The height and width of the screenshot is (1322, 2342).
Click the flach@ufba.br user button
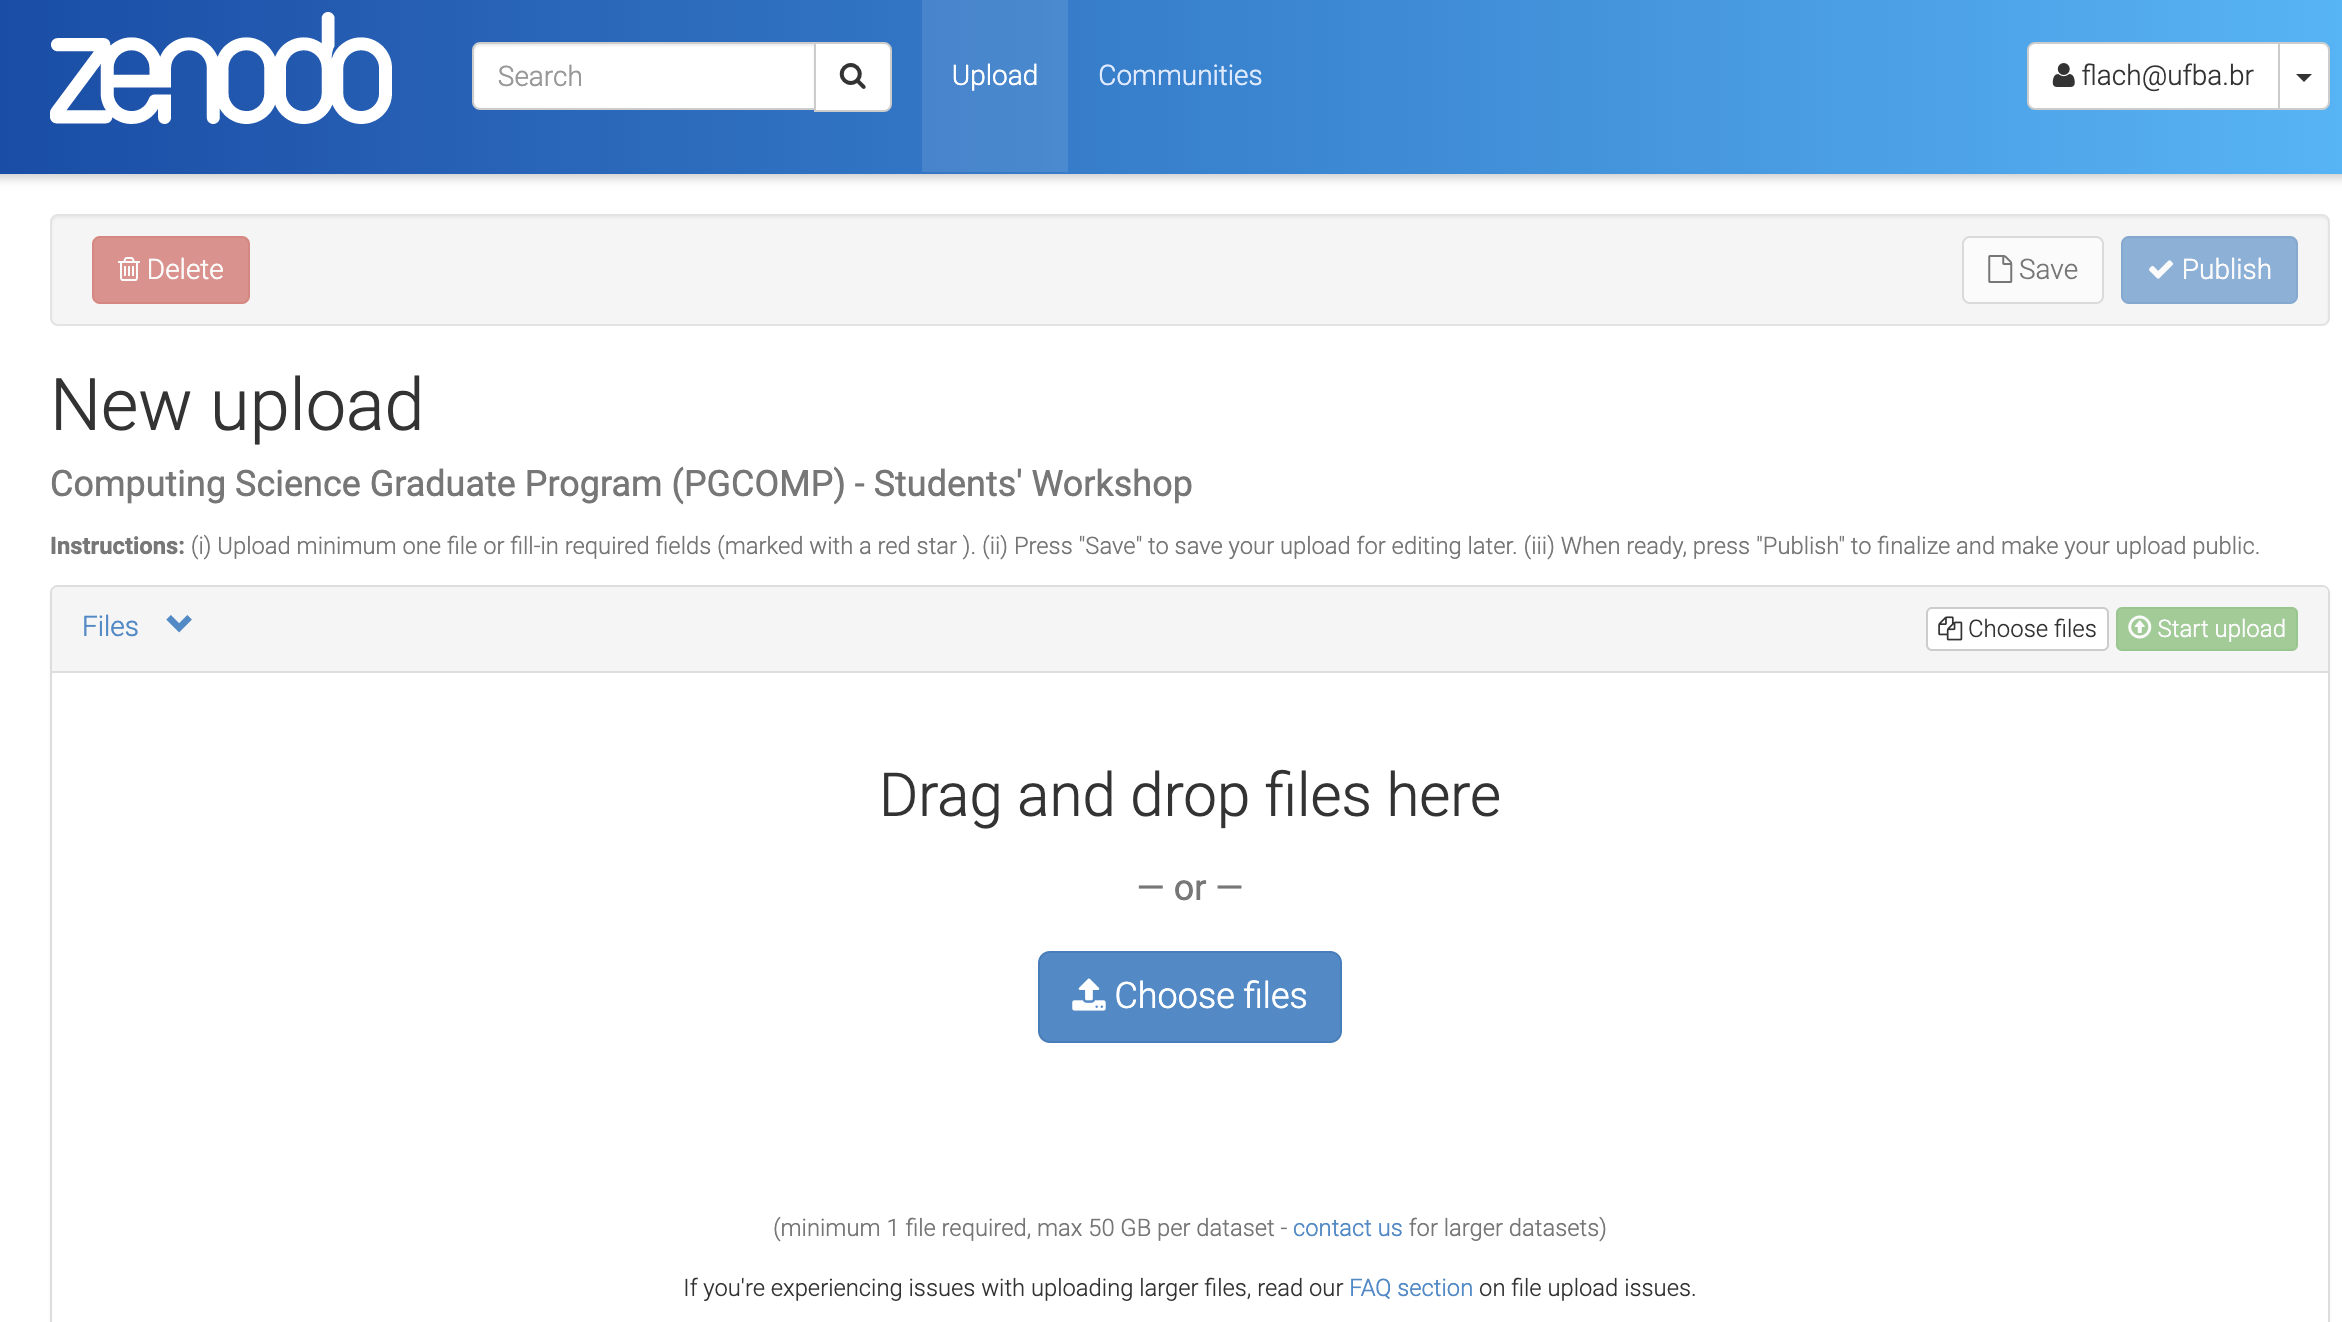tap(2153, 76)
